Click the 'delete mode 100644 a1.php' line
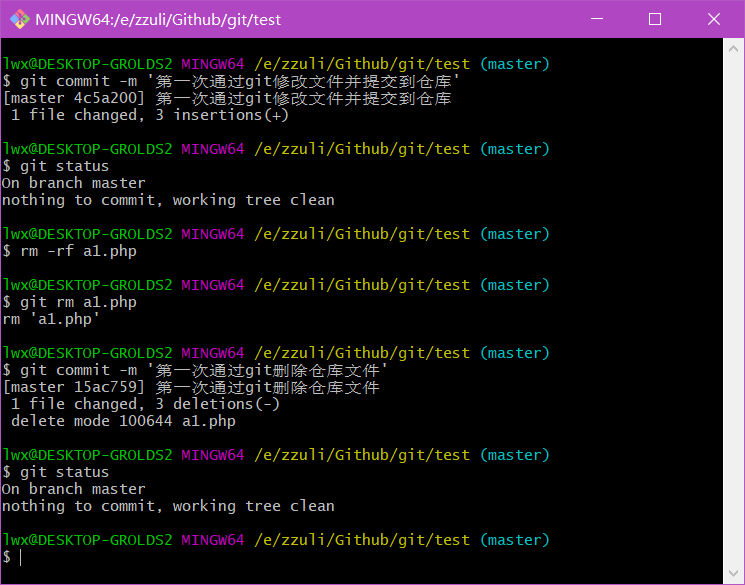The width and height of the screenshot is (745, 585). (x=123, y=421)
